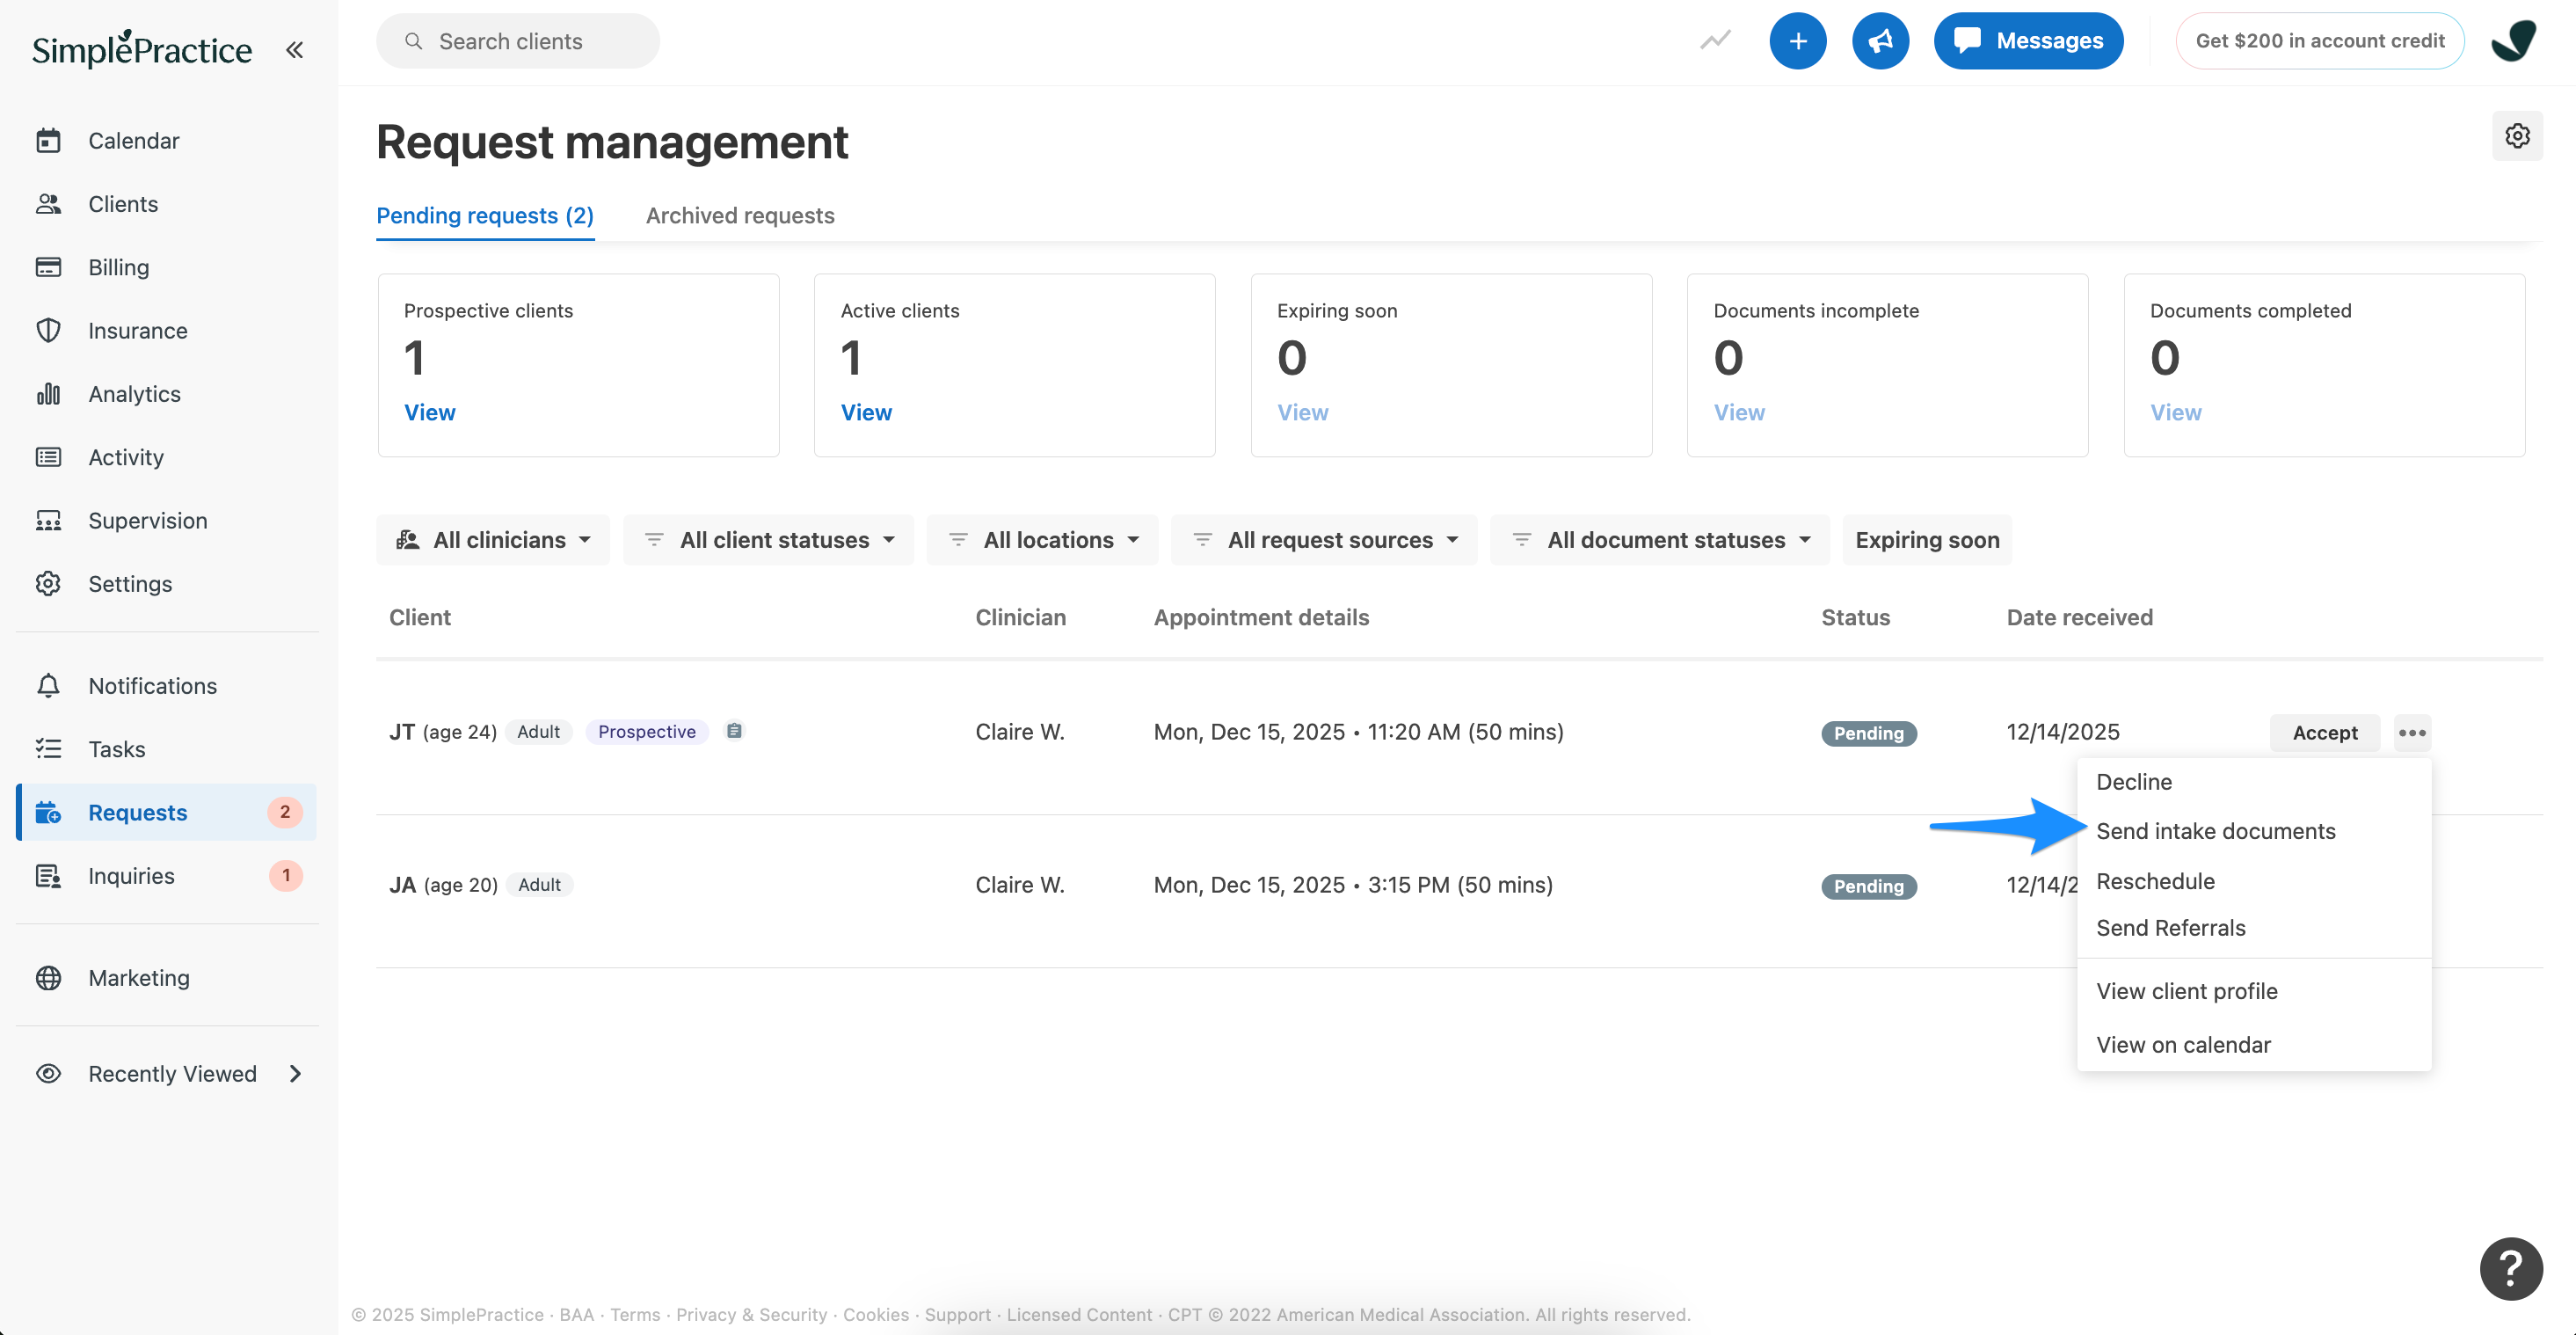This screenshot has width=2576, height=1335.
Task: Open Settings in the sidebar
Action: [130, 584]
